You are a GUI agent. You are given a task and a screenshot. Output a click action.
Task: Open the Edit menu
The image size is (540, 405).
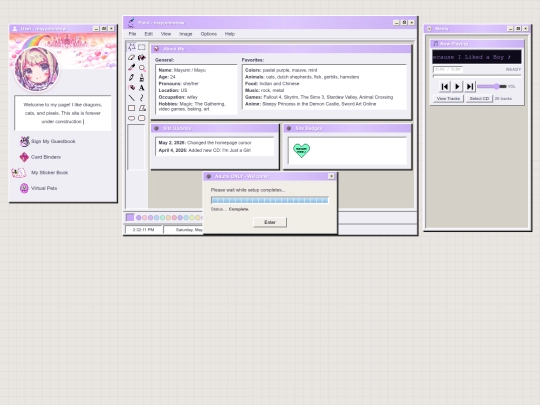click(148, 34)
